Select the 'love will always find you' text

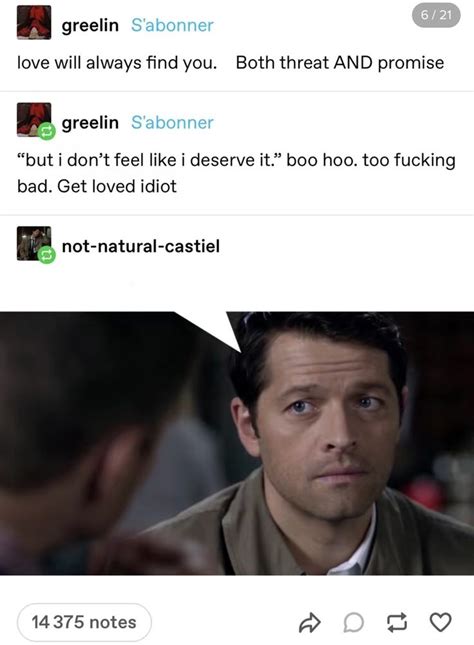pyautogui.click(x=117, y=63)
